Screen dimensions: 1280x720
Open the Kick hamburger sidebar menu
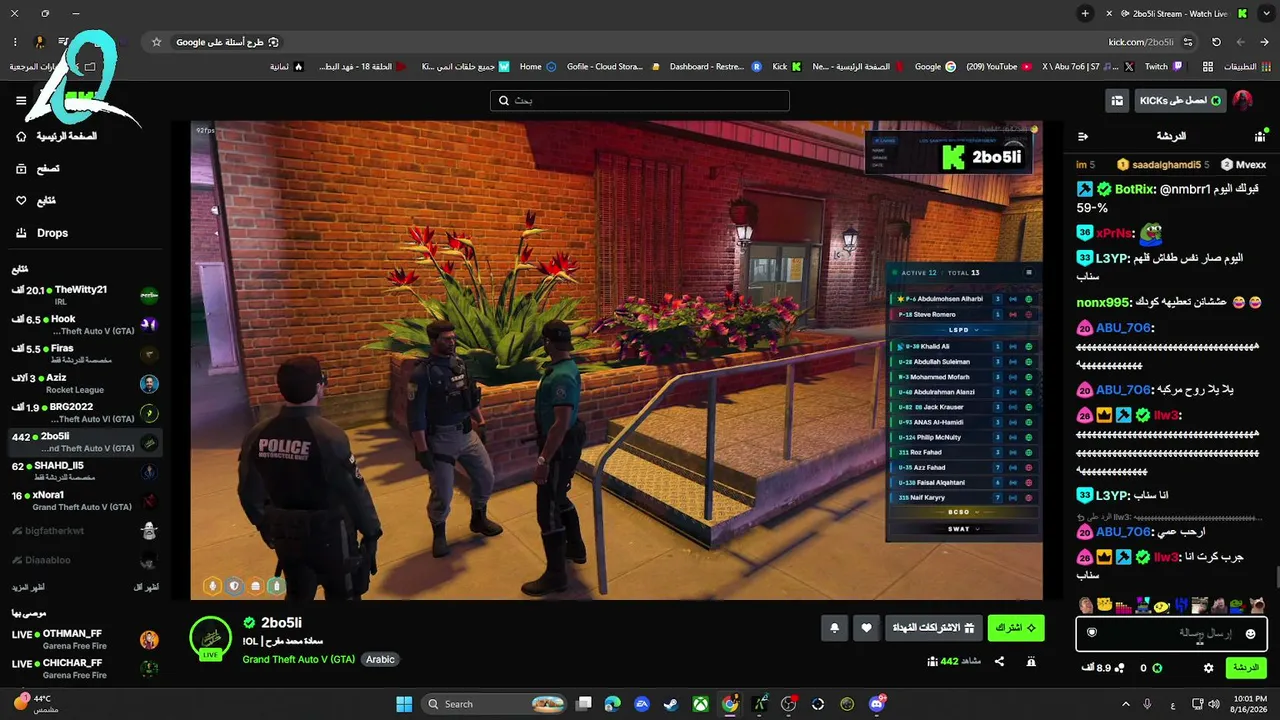[x=21, y=100]
